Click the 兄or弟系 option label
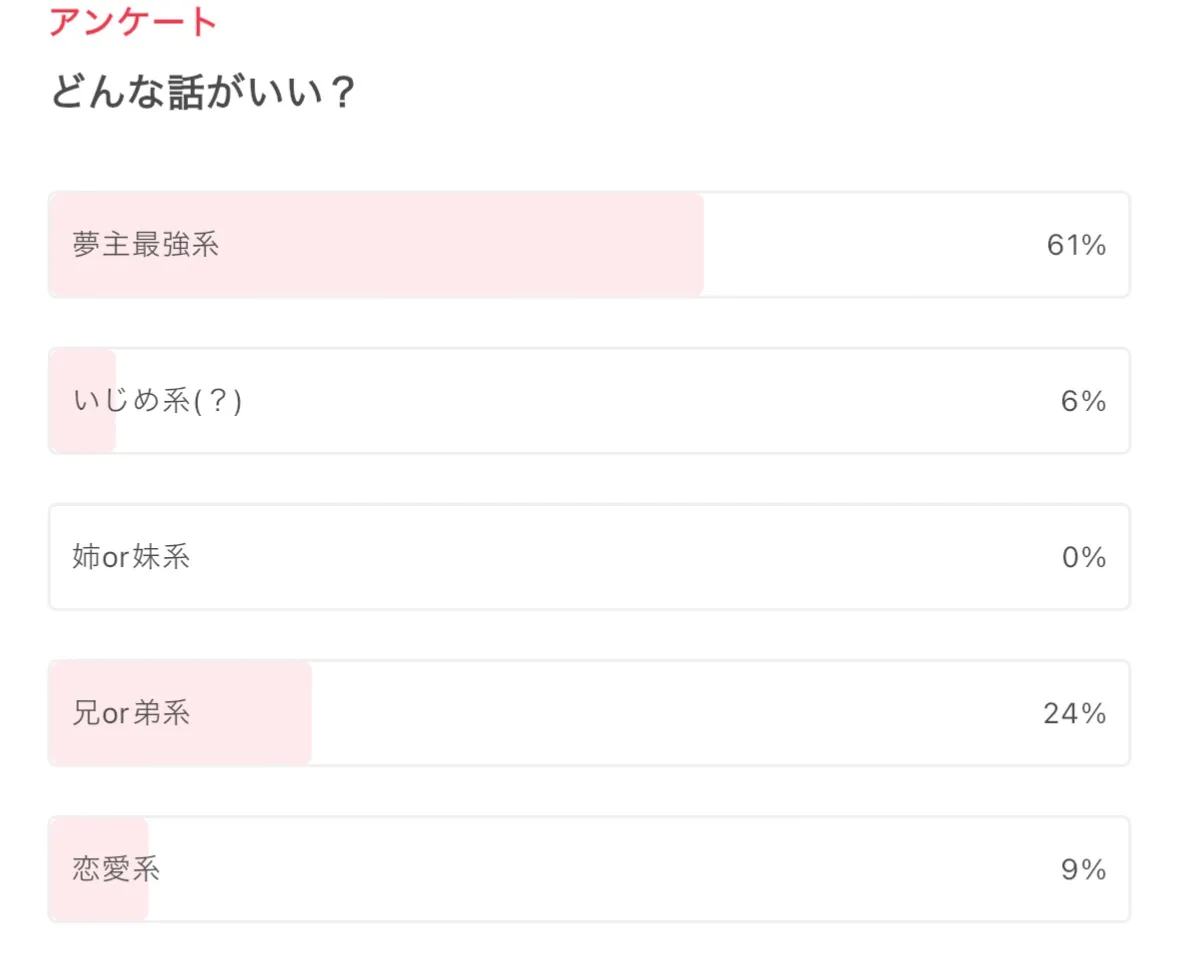This screenshot has height=964, width=1179. pos(131,713)
